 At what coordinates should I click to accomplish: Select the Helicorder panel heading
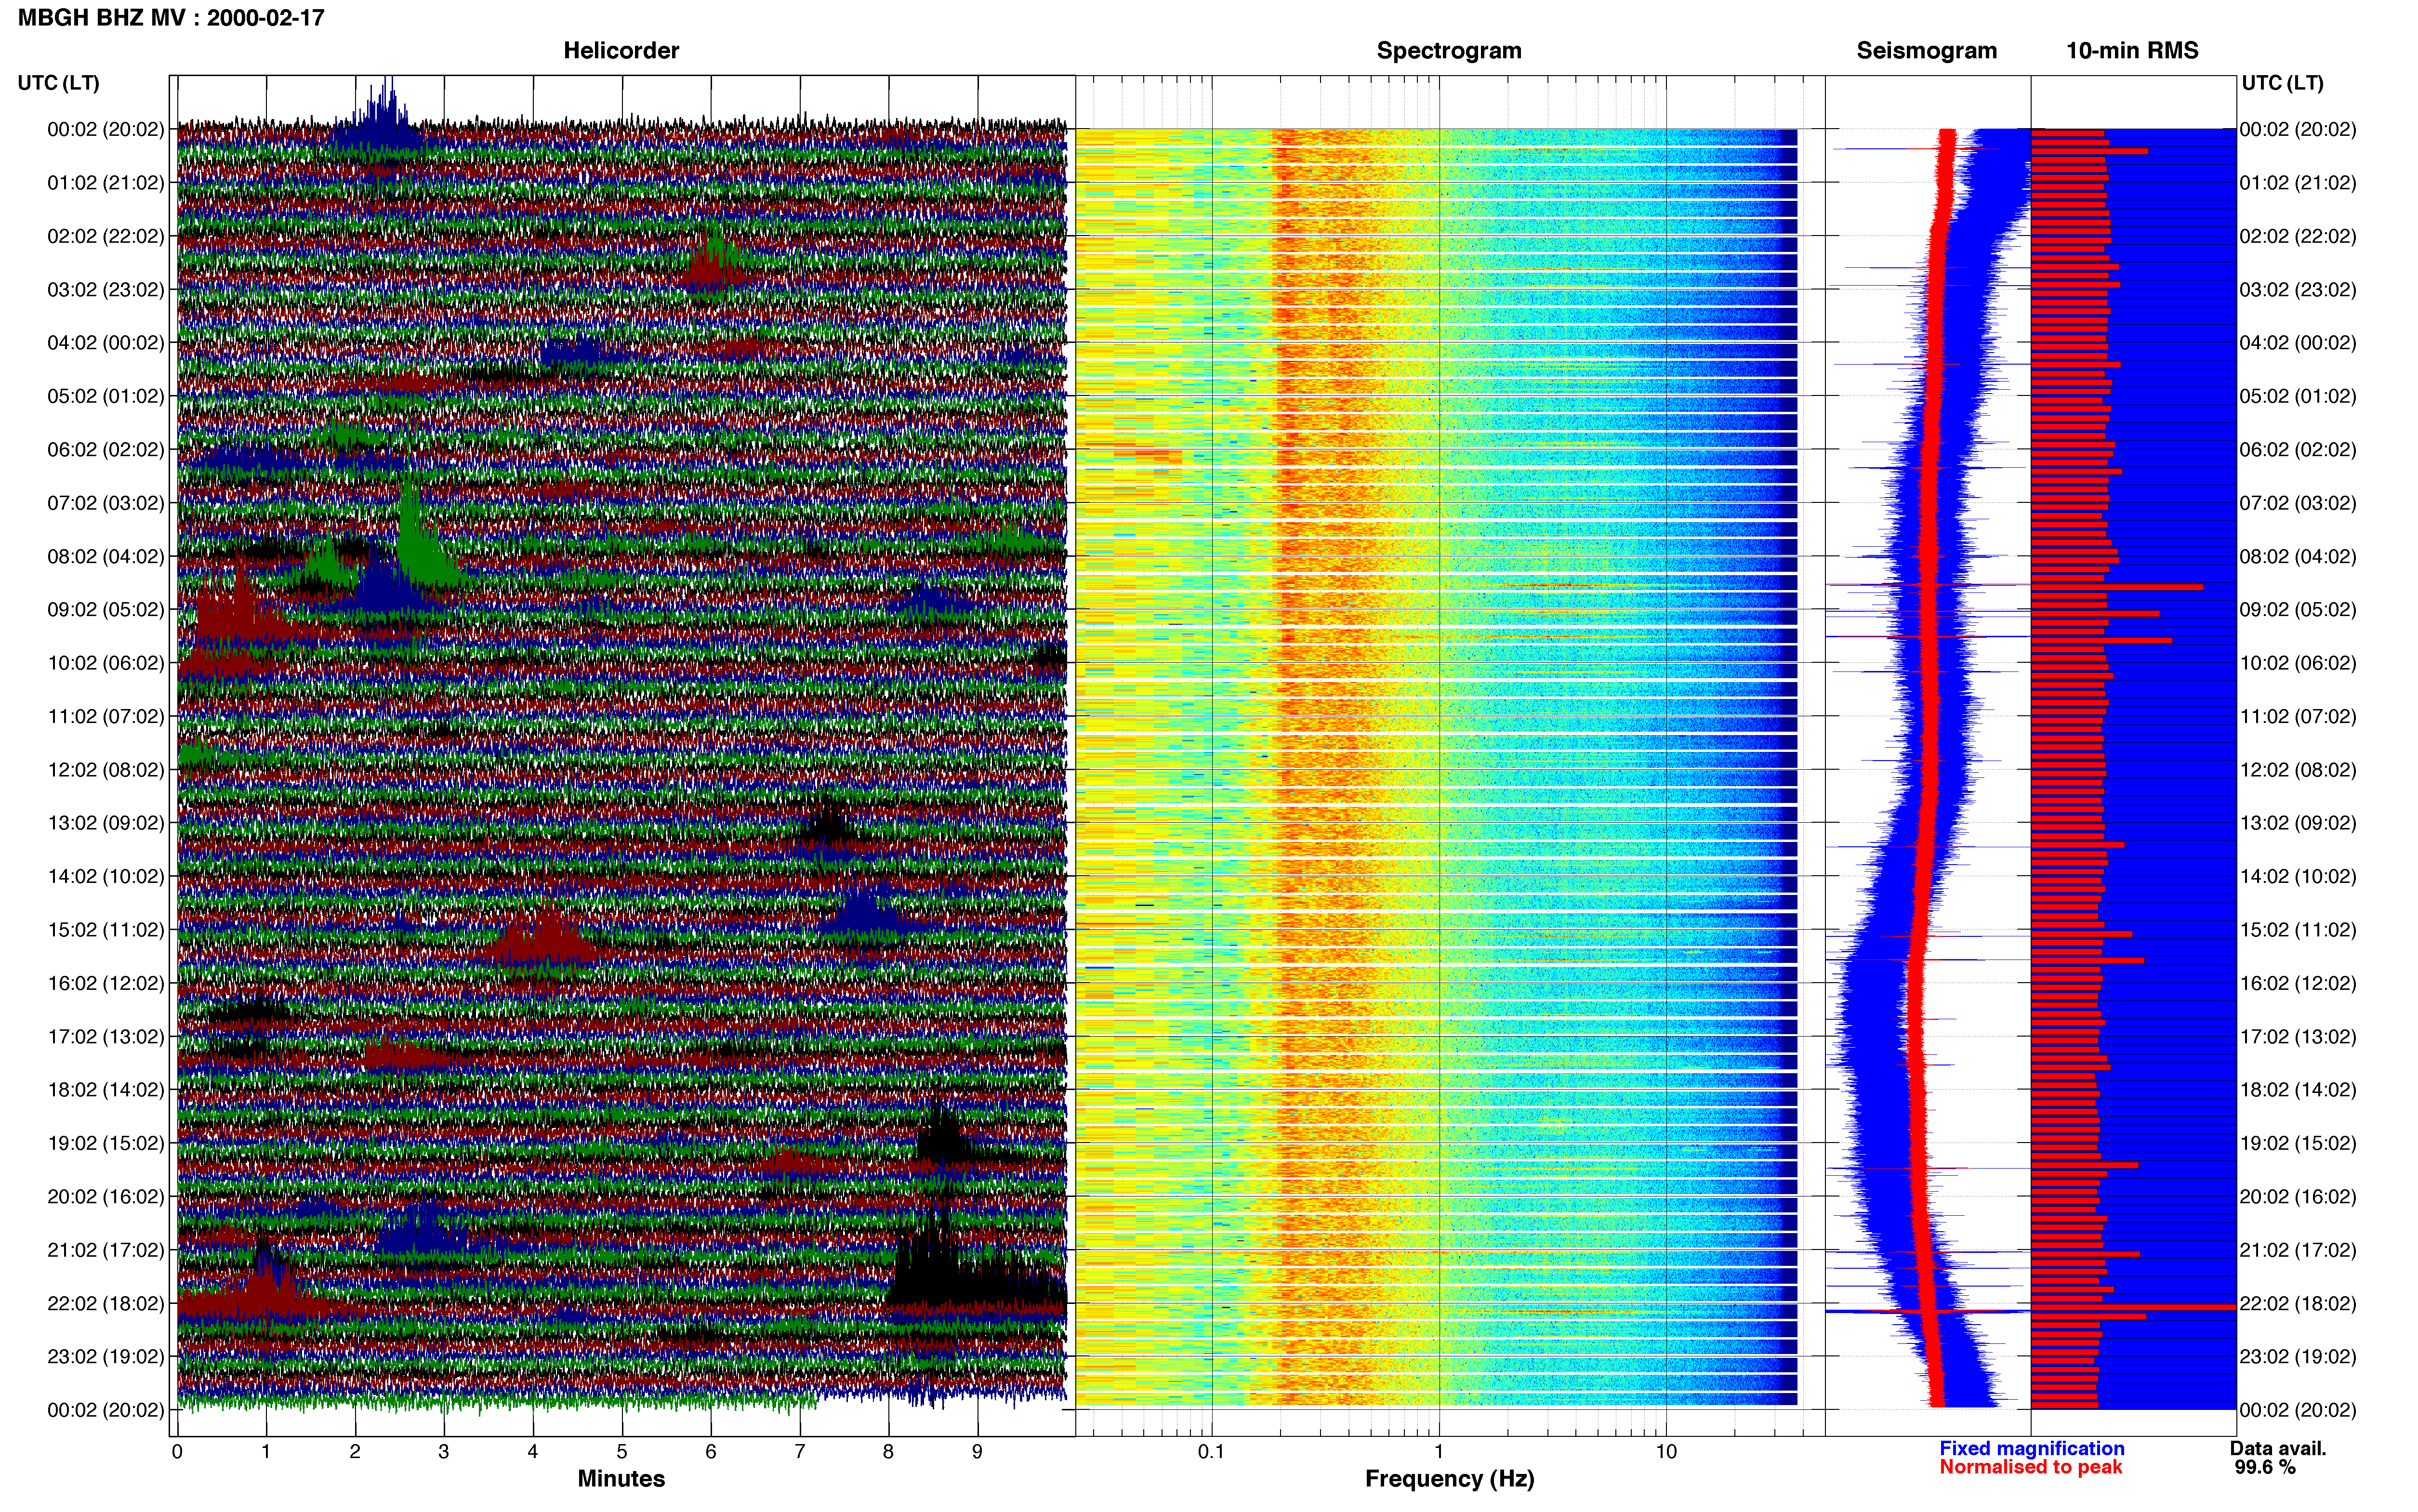621,50
